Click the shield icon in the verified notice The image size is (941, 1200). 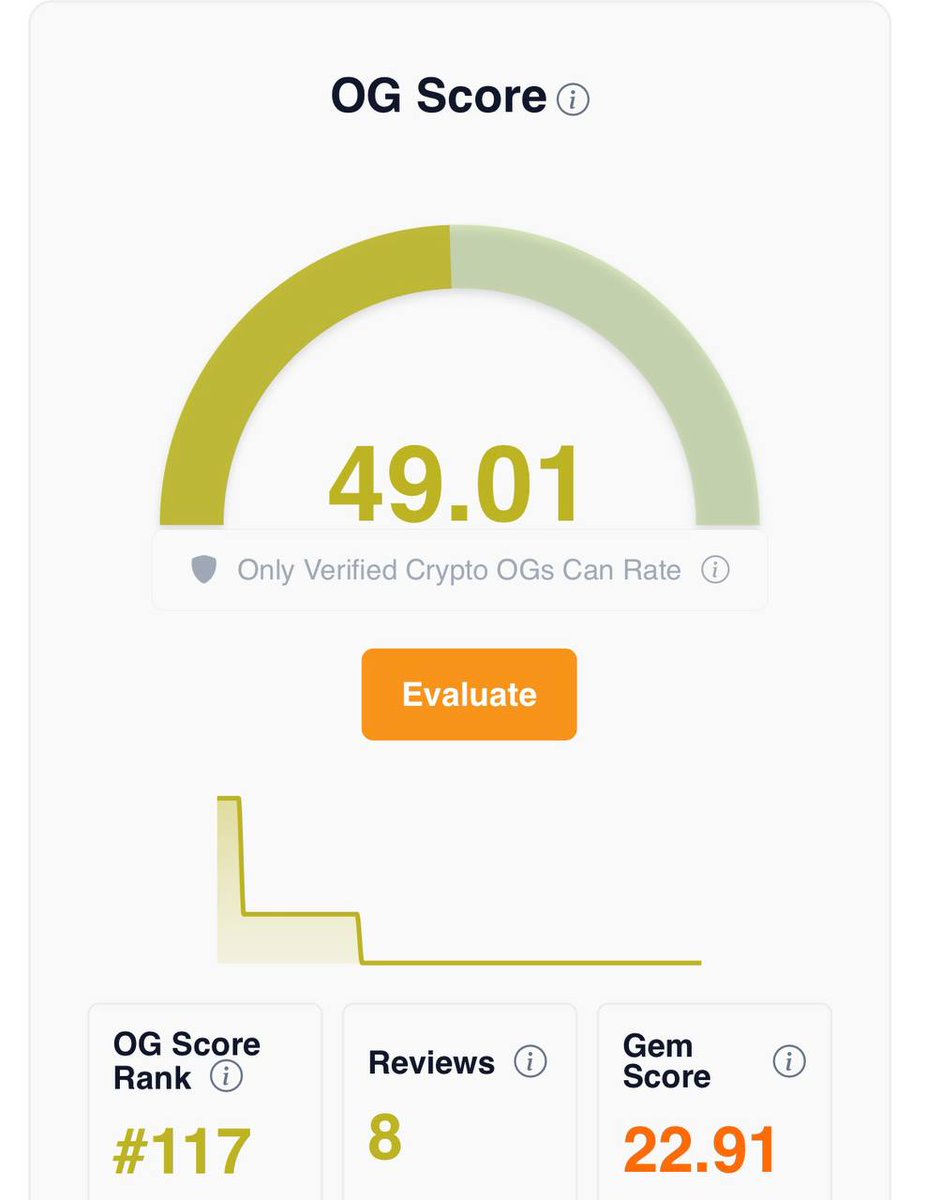tap(204, 570)
